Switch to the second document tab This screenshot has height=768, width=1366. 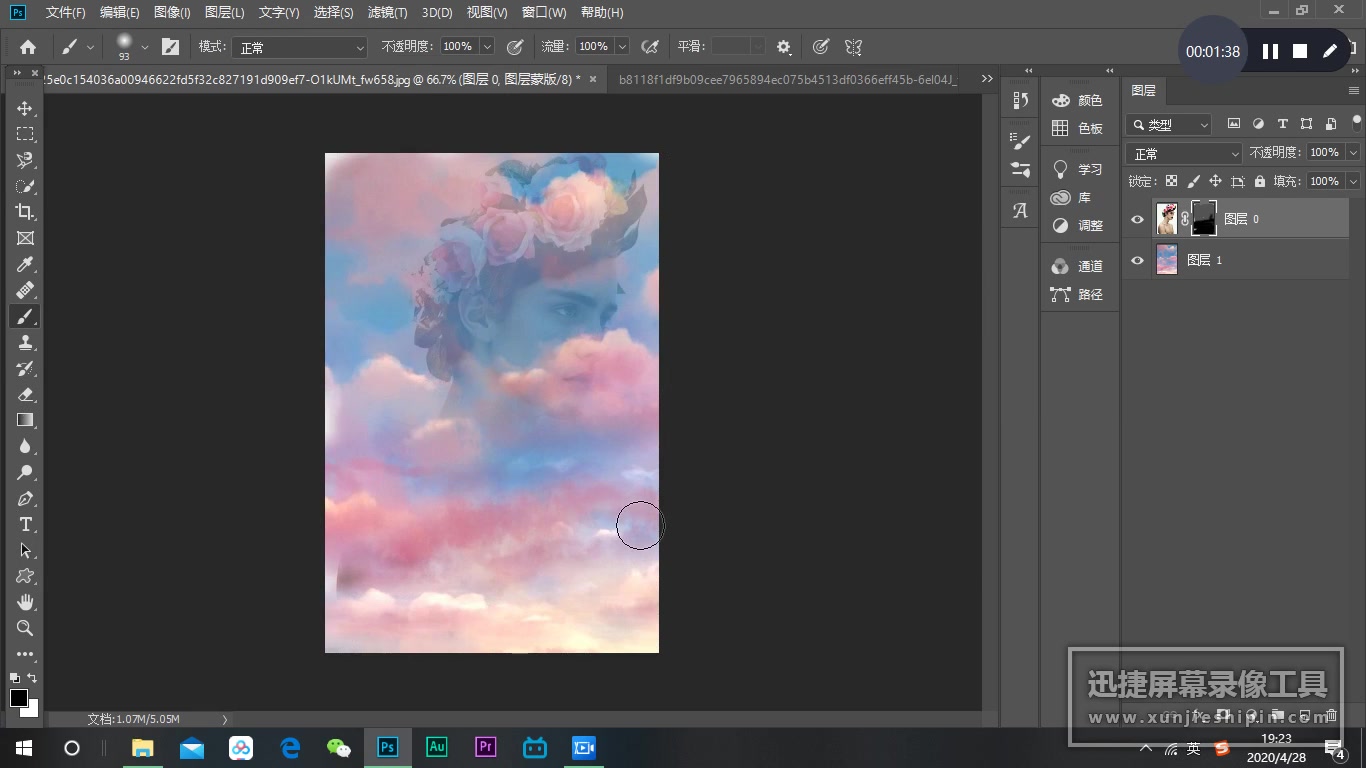click(x=786, y=79)
